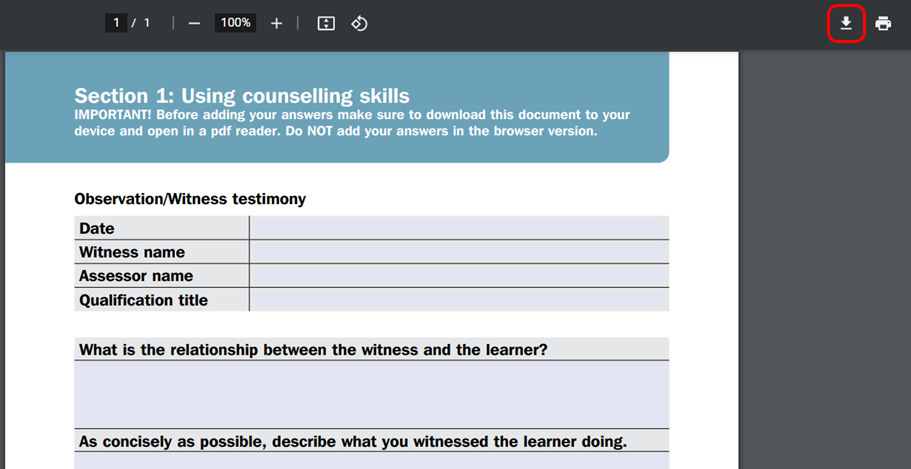Rotate the document counterclockwise
This screenshot has width=911, height=469.
point(360,23)
